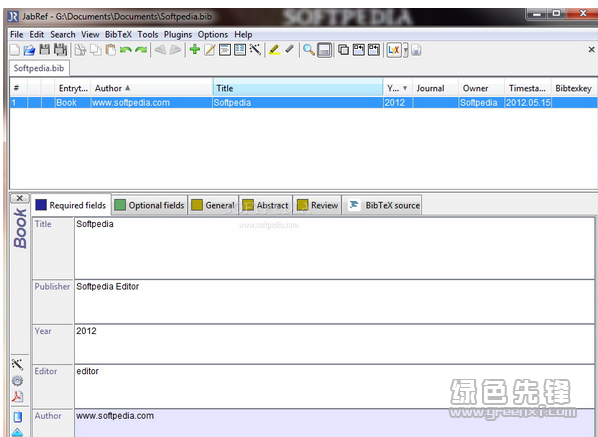598x437 pixels.
Task: Add new BibTeX entry with green plus
Action: (195, 50)
